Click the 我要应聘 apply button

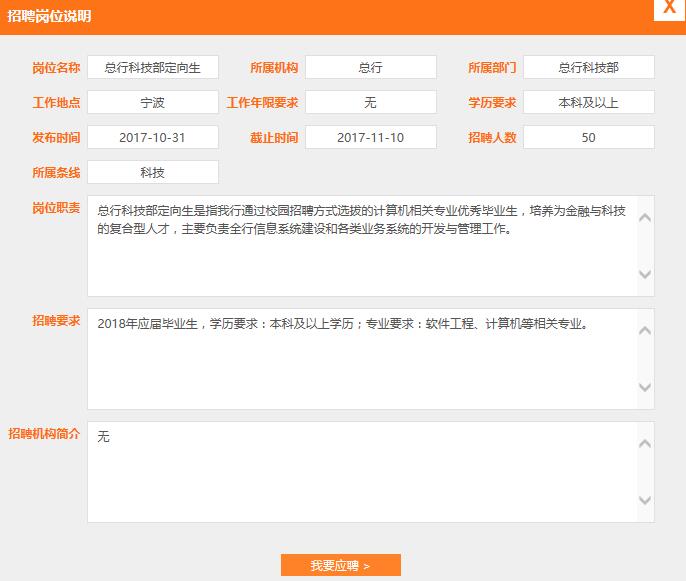[340, 565]
